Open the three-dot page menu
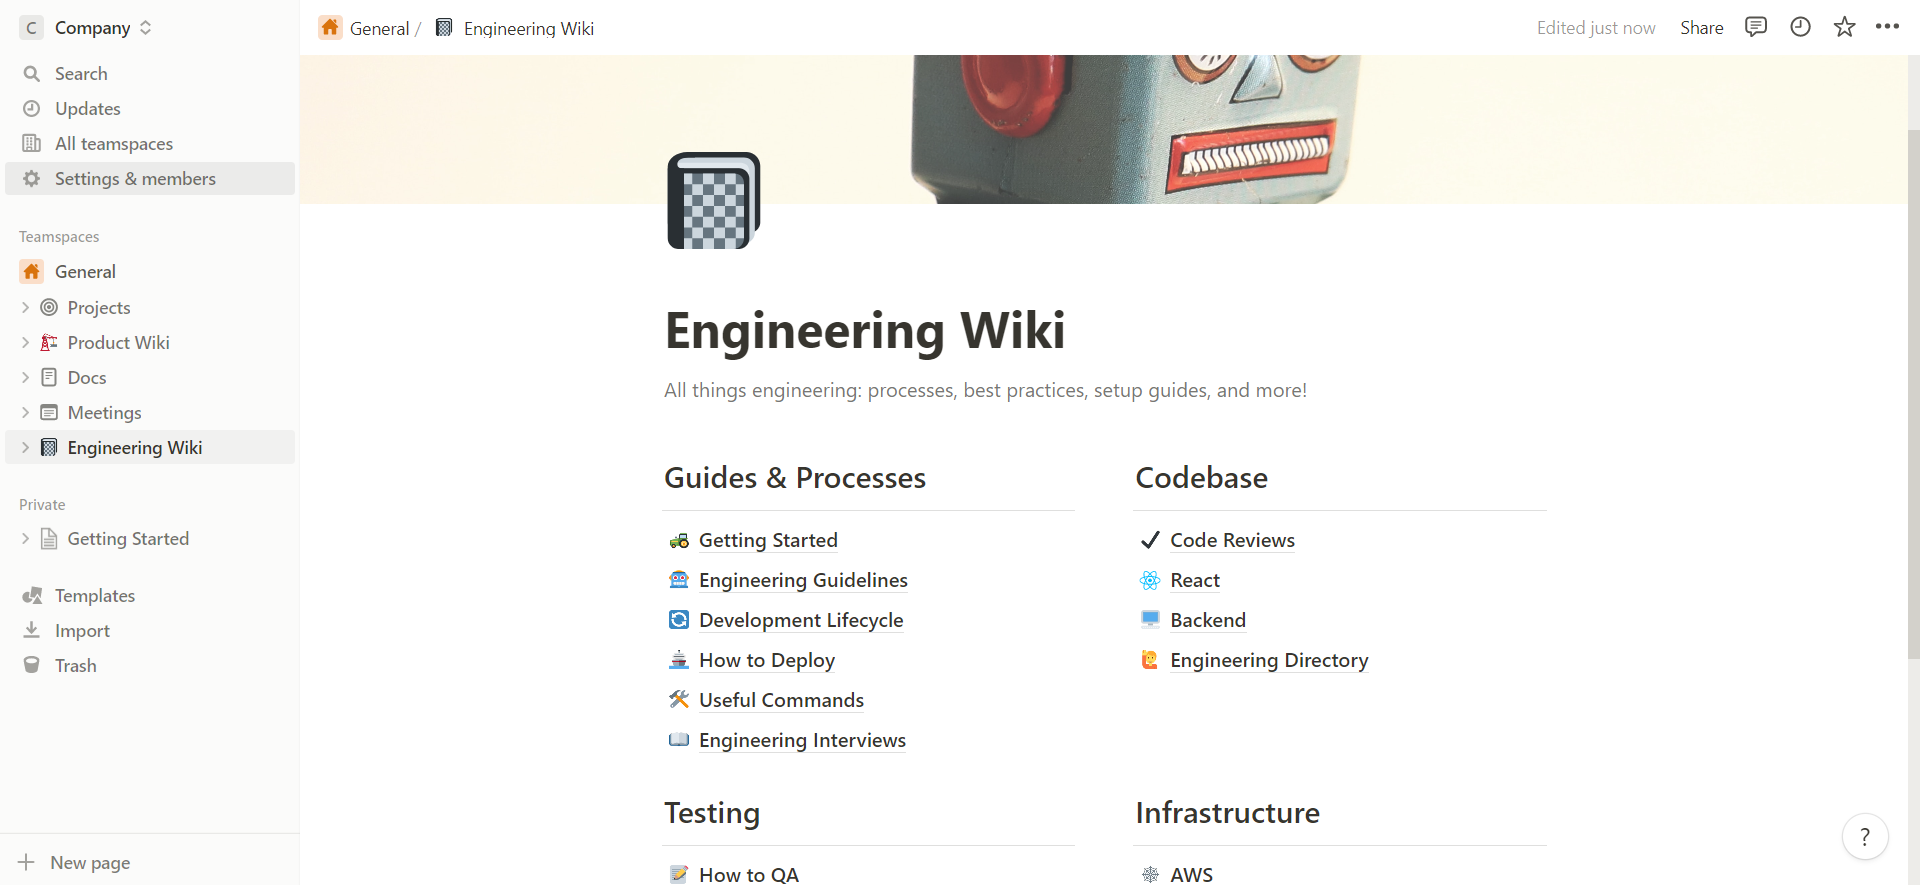The width and height of the screenshot is (1920, 885). click(x=1887, y=27)
